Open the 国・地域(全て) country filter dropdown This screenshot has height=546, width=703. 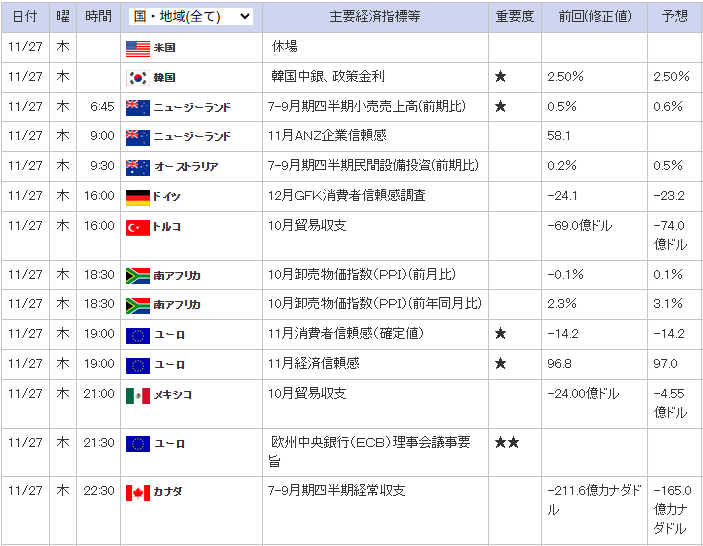coord(191,17)
